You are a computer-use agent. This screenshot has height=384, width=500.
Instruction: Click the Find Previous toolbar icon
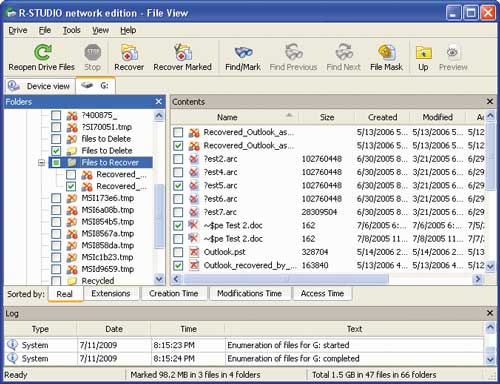tap(293, 52)
